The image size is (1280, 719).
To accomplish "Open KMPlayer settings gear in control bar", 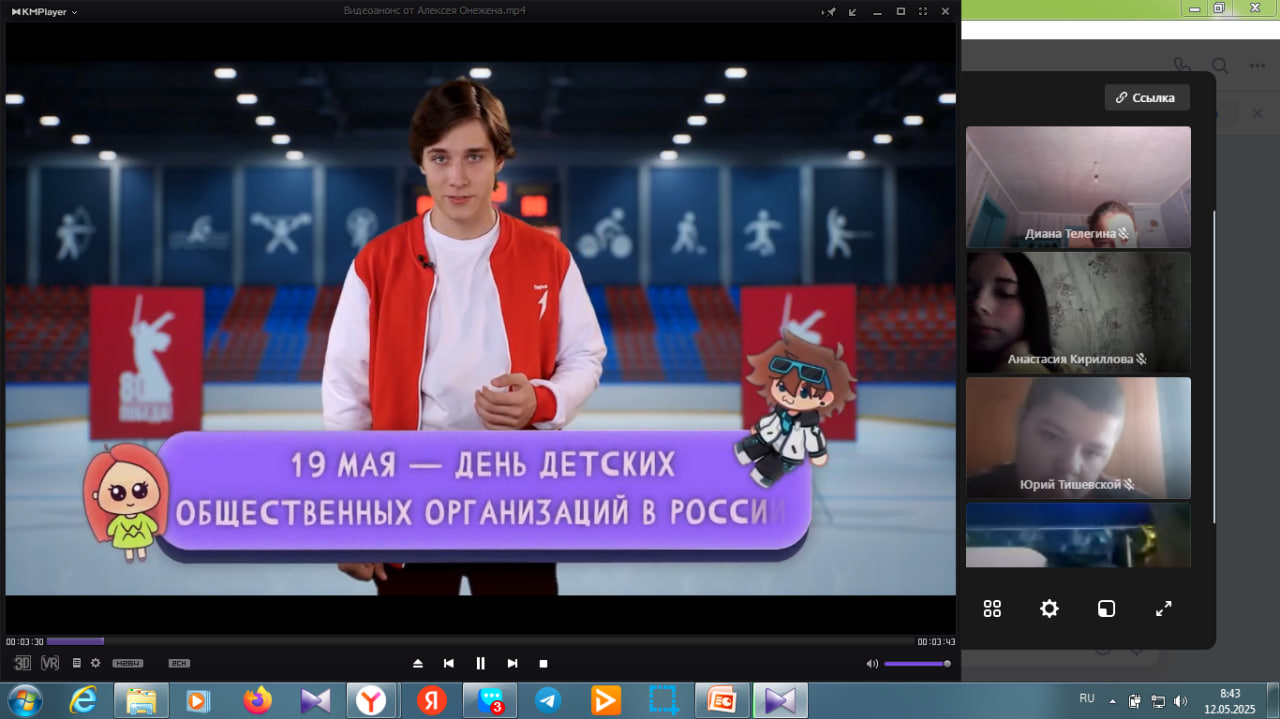I will coord(95,663).
